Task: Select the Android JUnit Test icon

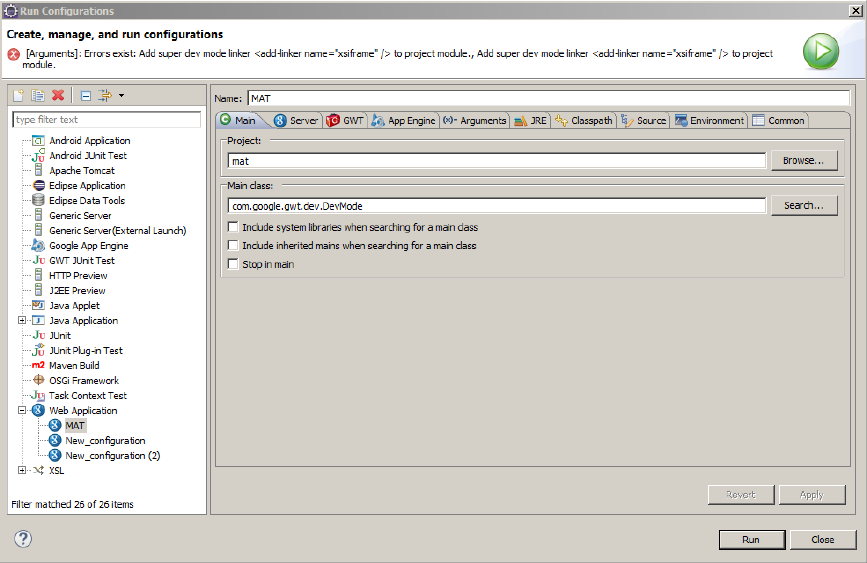Action: point(38,155)
